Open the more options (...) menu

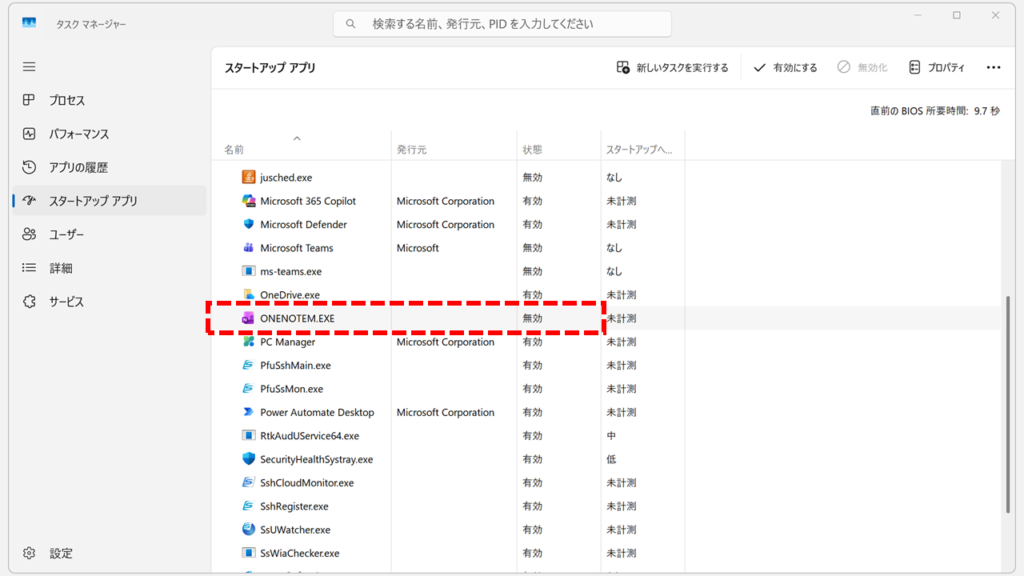[993, 66]
